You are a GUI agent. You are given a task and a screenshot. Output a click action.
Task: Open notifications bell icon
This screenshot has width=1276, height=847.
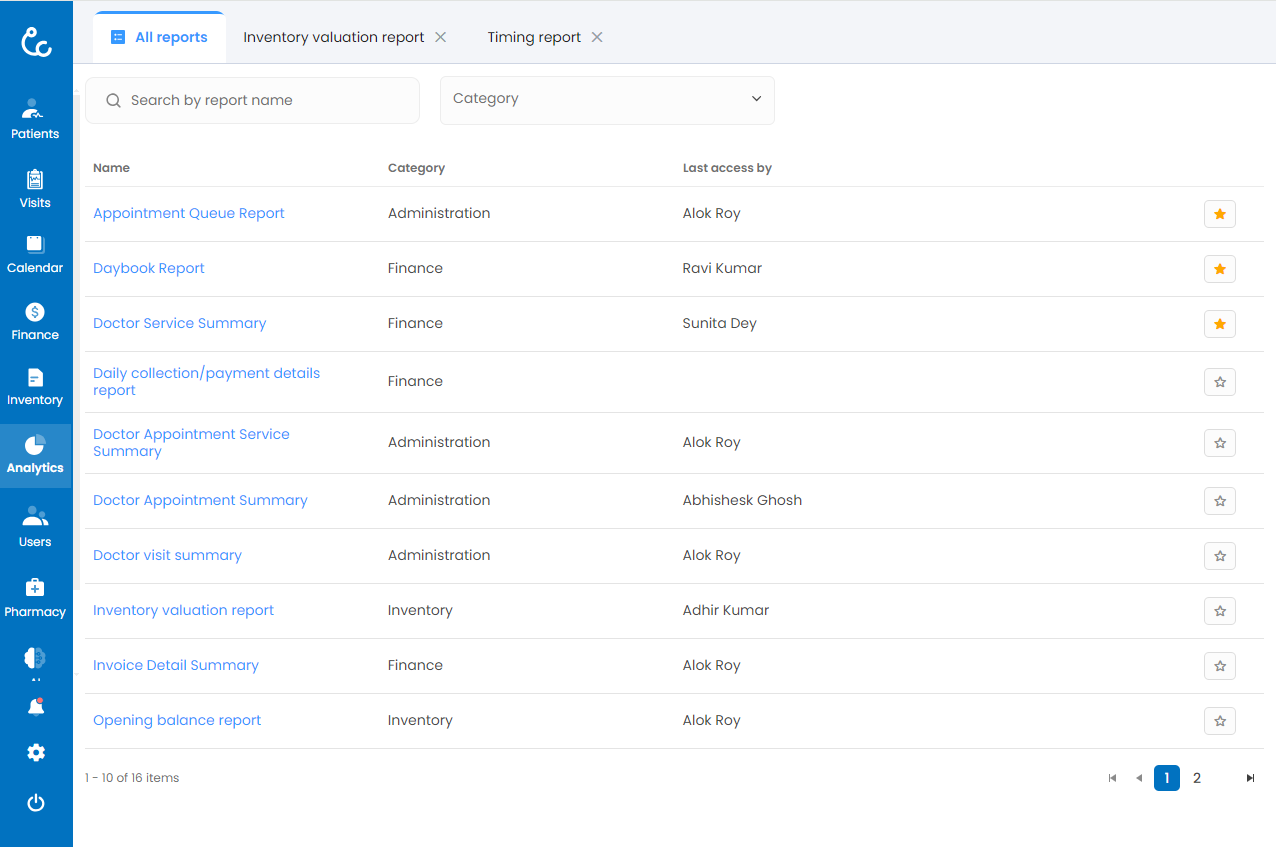(x=36, y=707)
